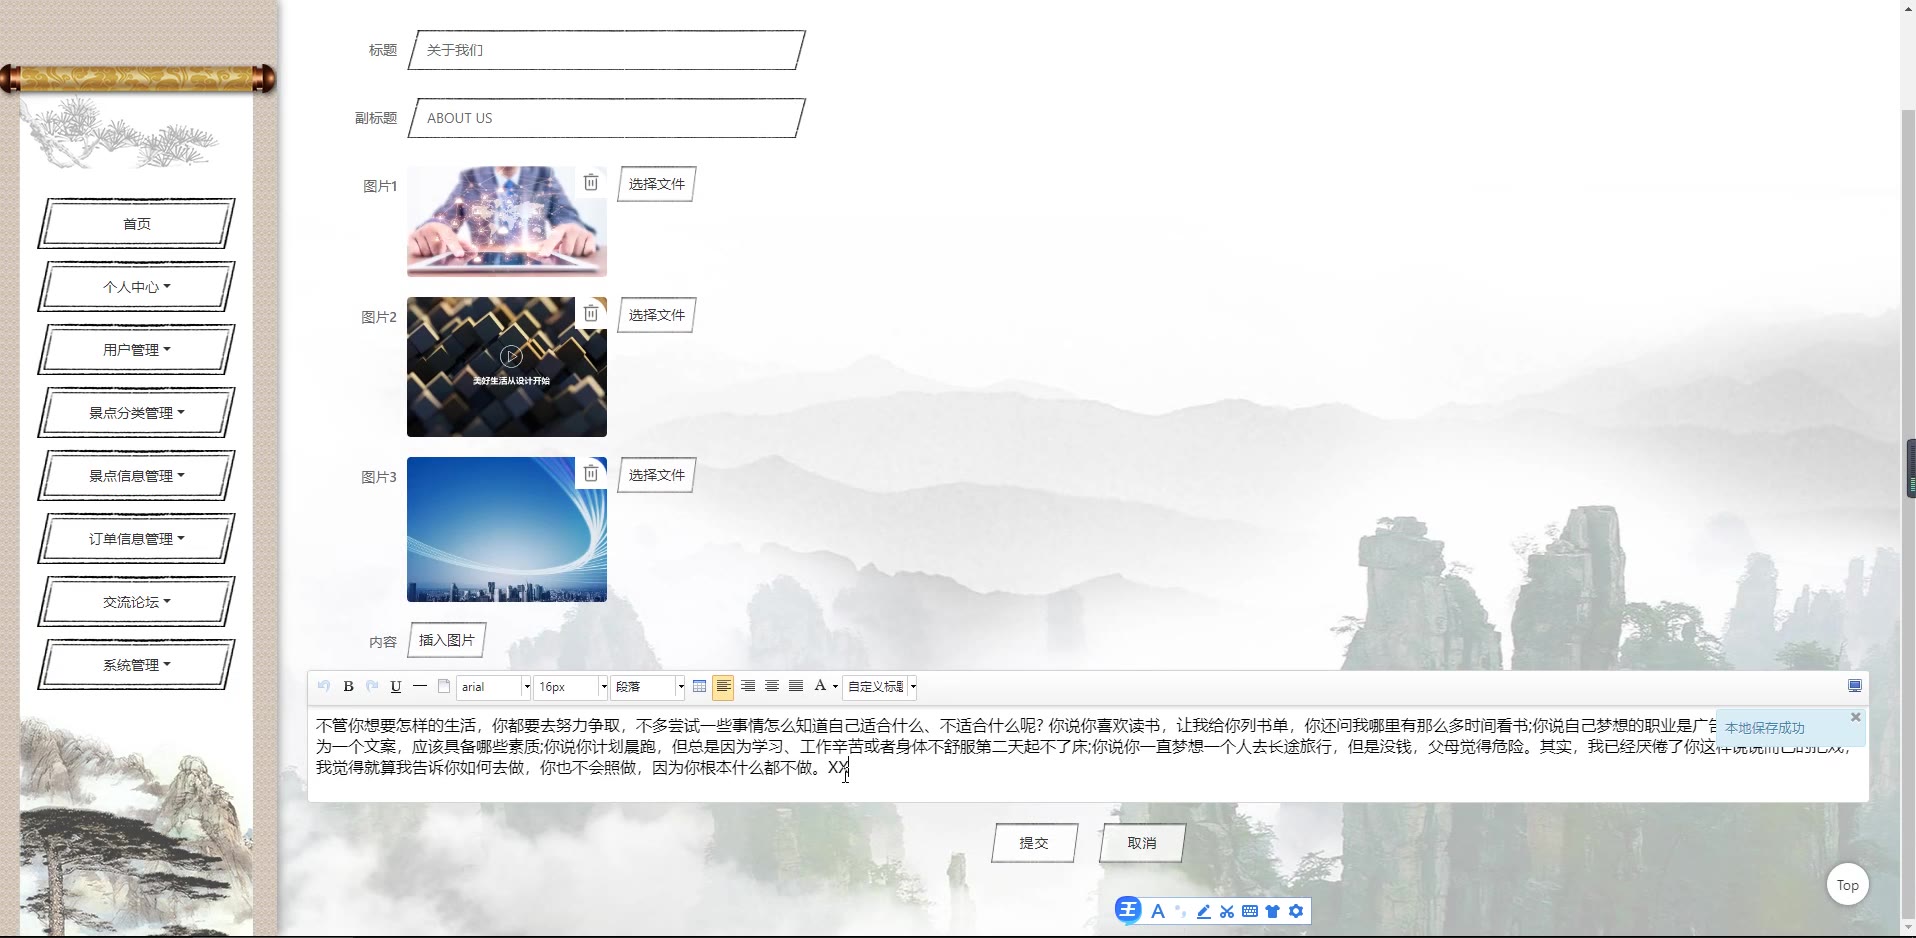Open the 图片1 businessman thumbnail
1916x938 pixels.
pyautogui.click(x=507, y=222)
